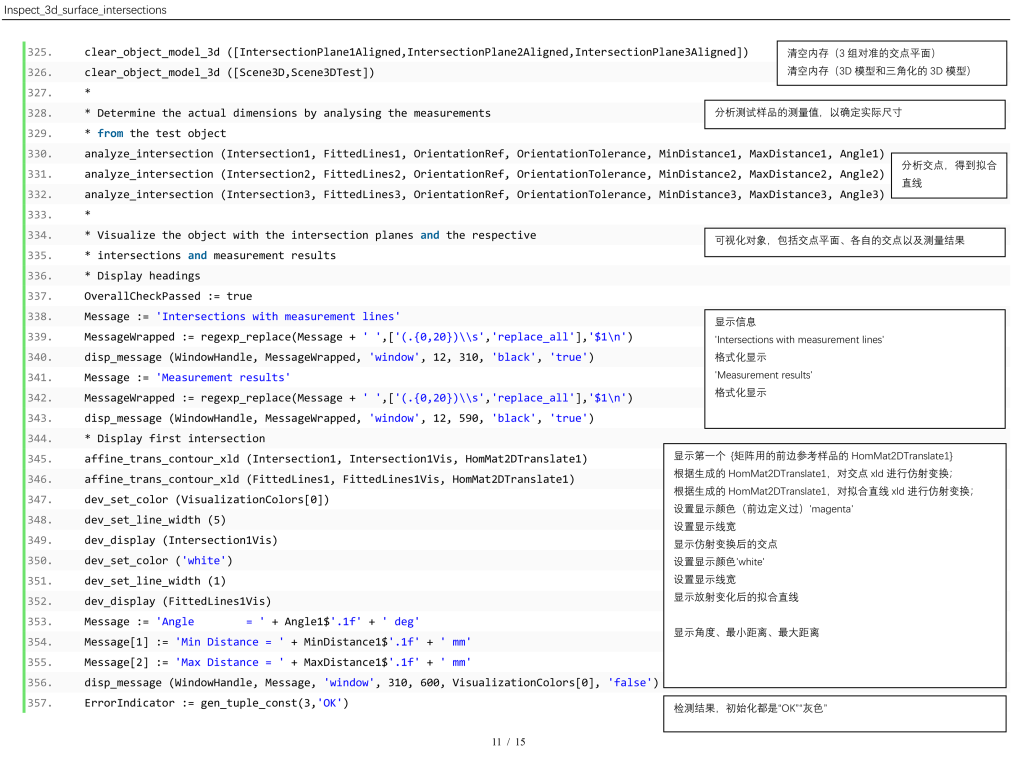
Task: Click 'Intersections with measurement lines' string in code
Action: [277, 316]
